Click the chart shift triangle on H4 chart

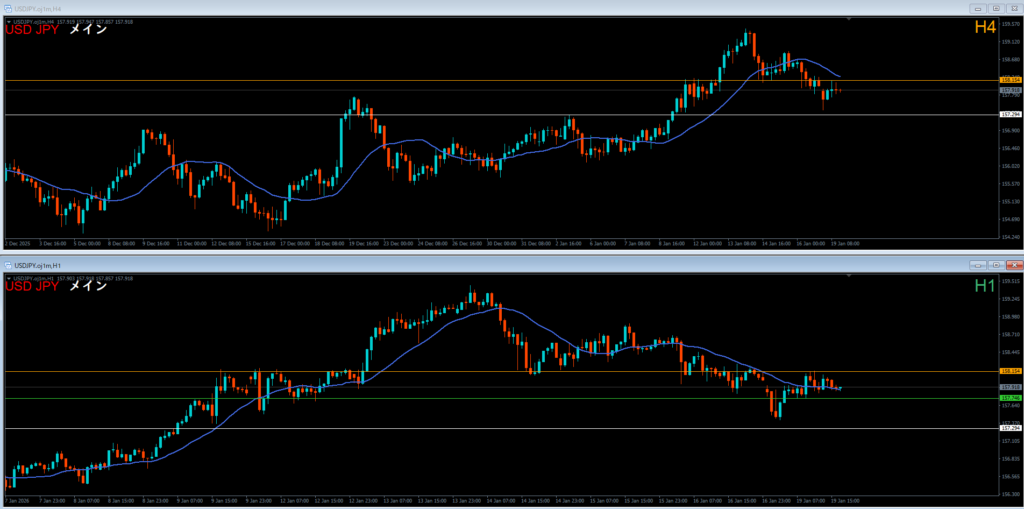coord(849,19)
